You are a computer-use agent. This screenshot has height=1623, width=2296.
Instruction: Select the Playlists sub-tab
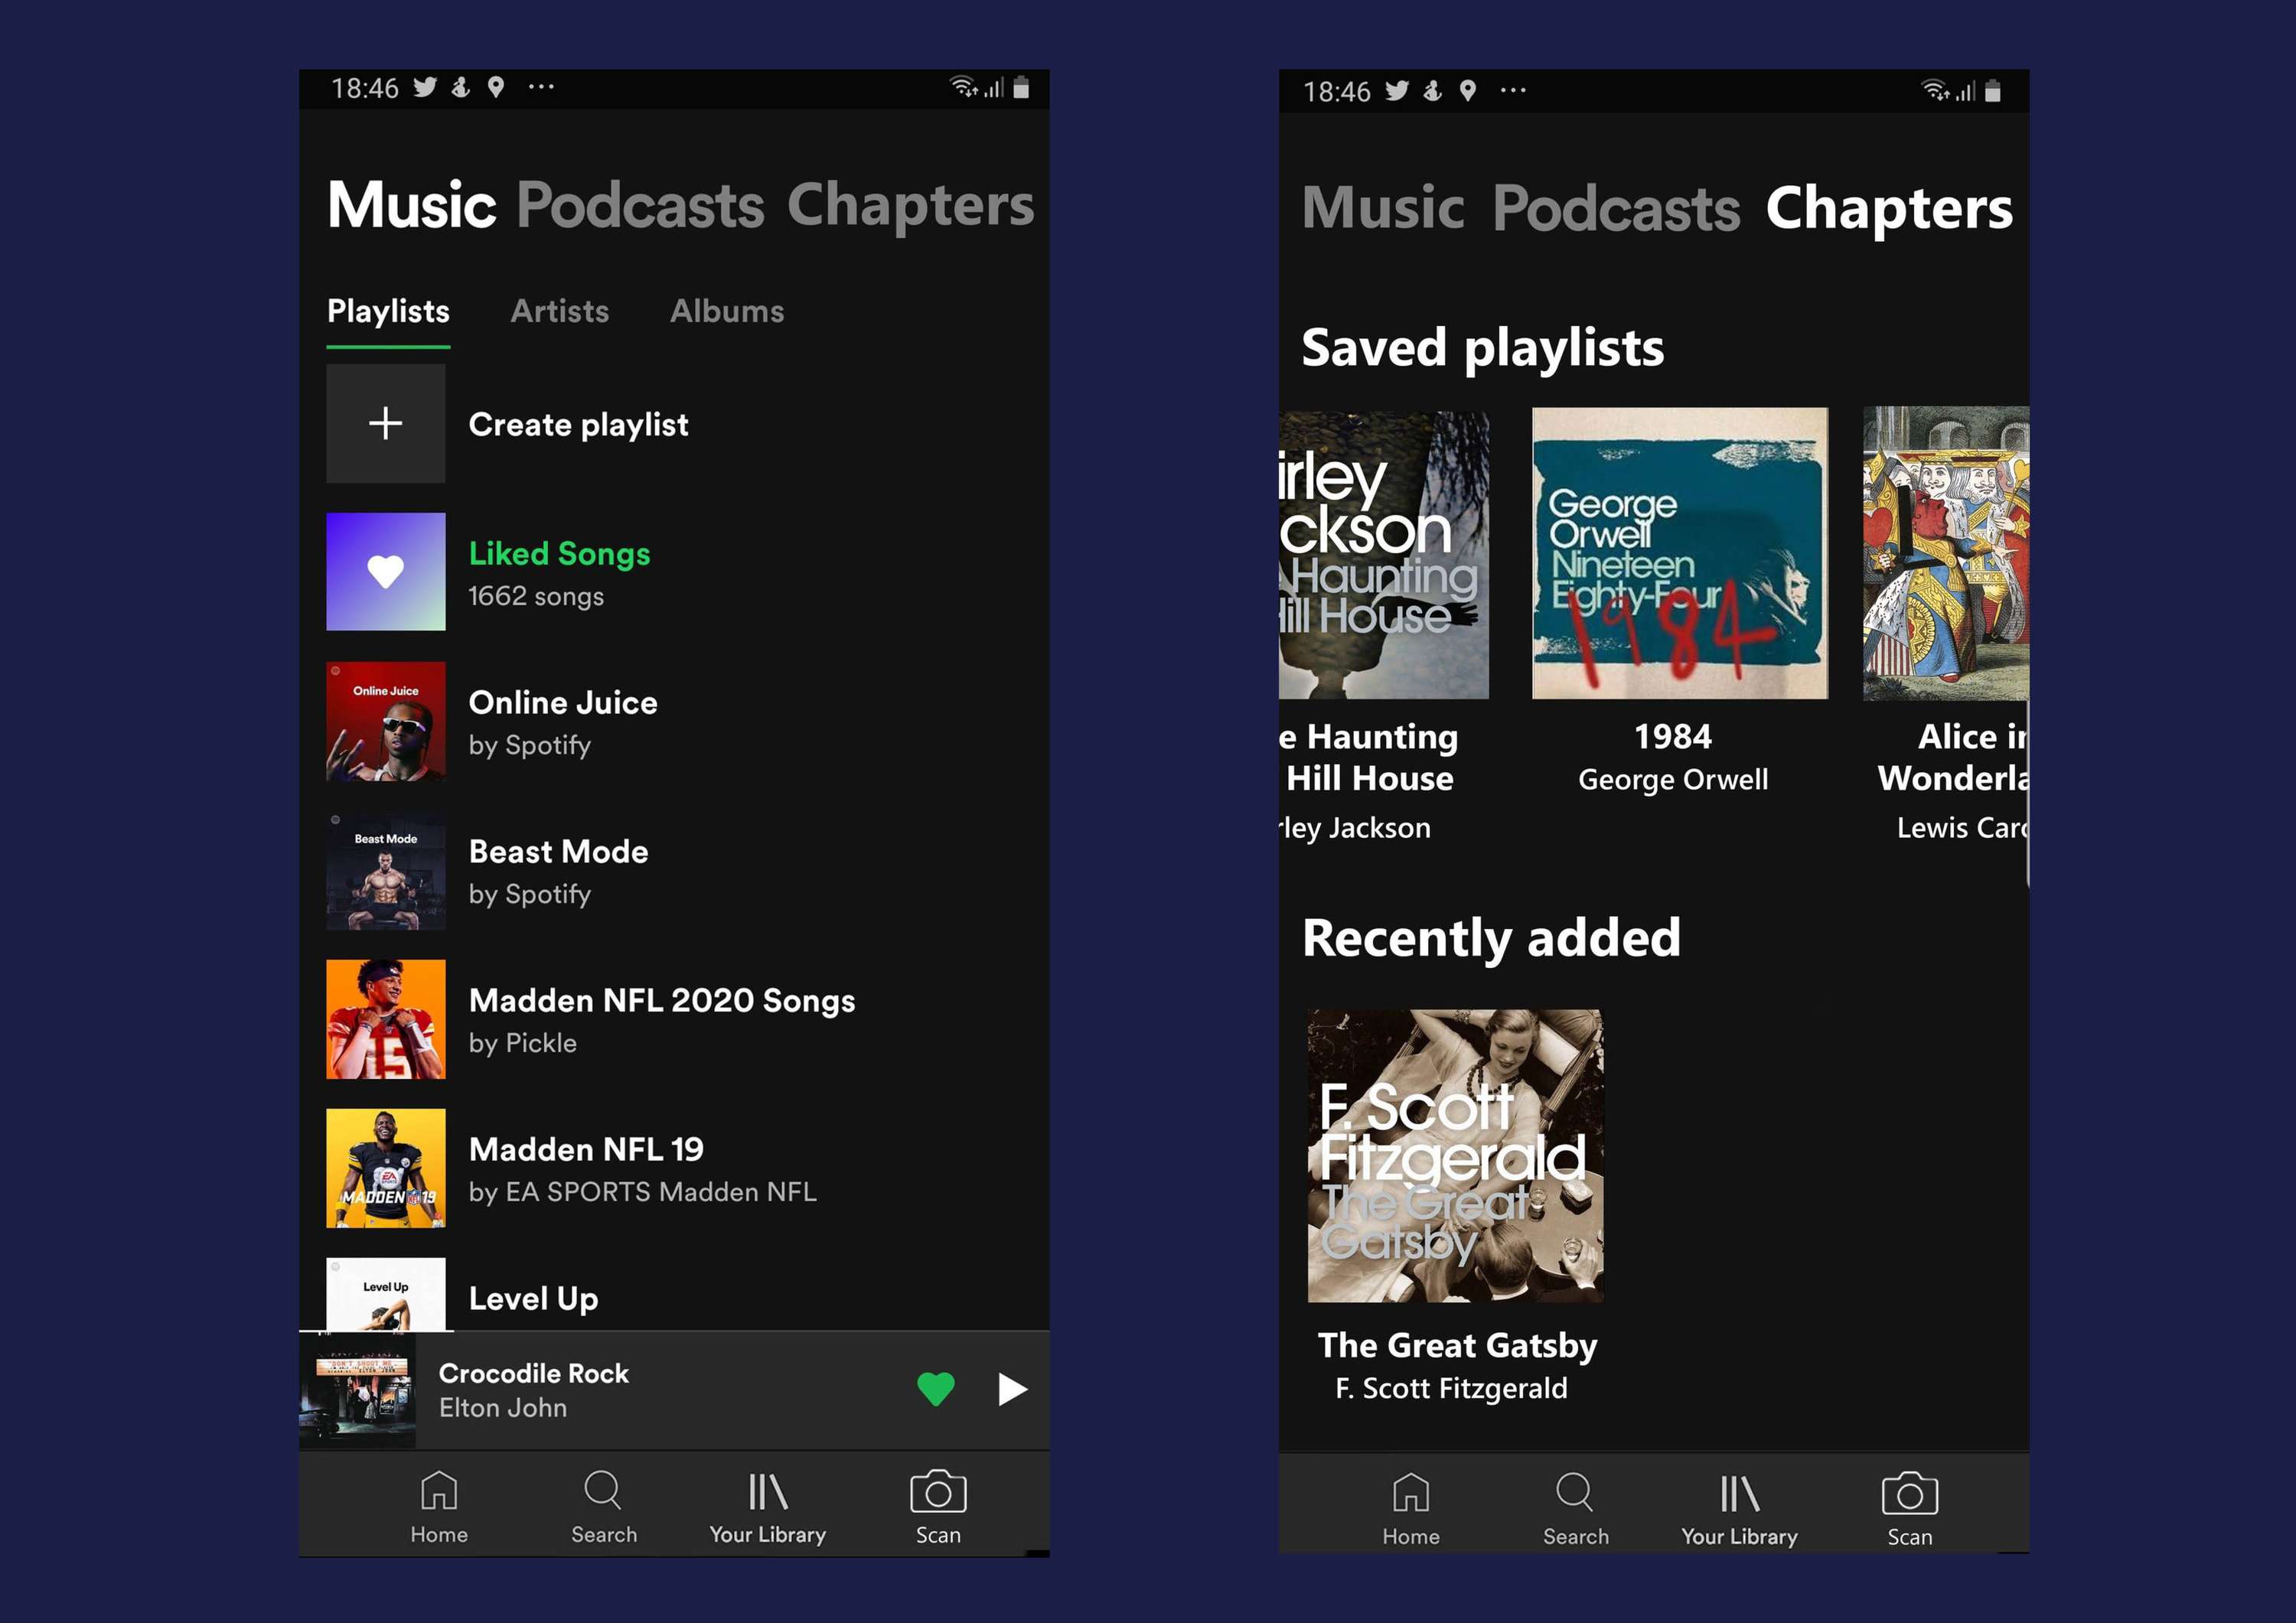point(388,312)
